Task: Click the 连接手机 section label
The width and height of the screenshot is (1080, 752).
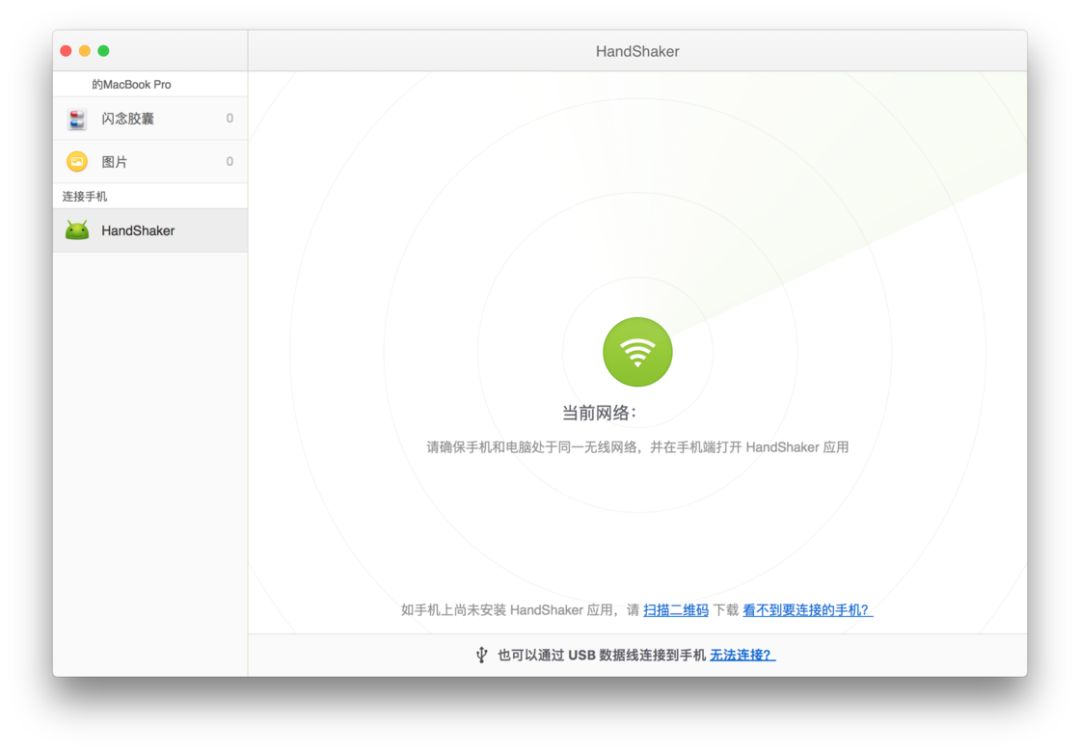Action: coord(85,196)
